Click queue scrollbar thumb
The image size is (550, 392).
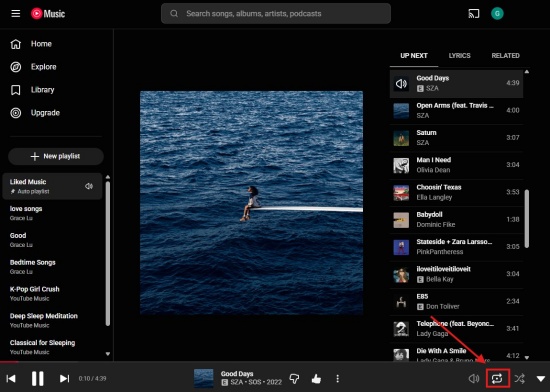click(x=526, y=219)
